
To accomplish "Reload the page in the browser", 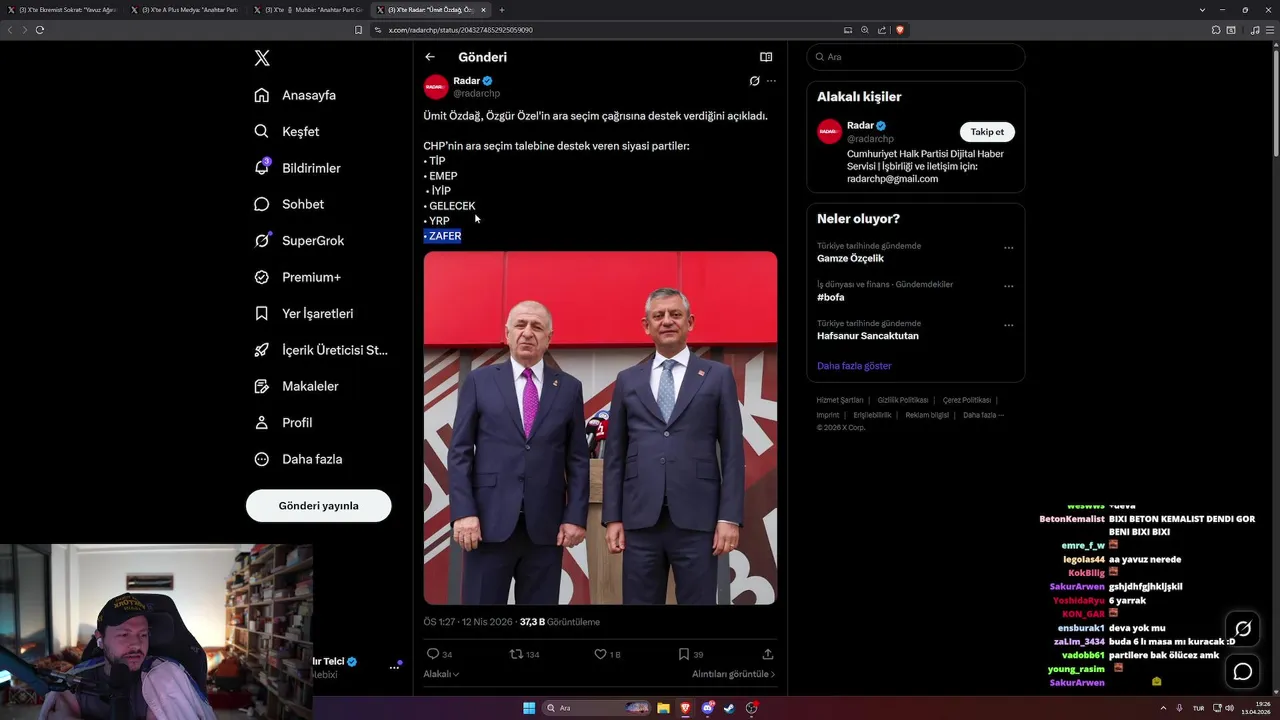I will click(x=40, y=30).
